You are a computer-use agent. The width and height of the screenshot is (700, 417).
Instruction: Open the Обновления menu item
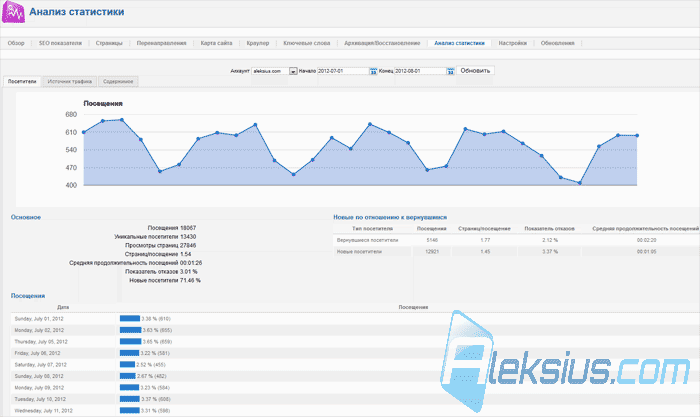click(558, 43)
